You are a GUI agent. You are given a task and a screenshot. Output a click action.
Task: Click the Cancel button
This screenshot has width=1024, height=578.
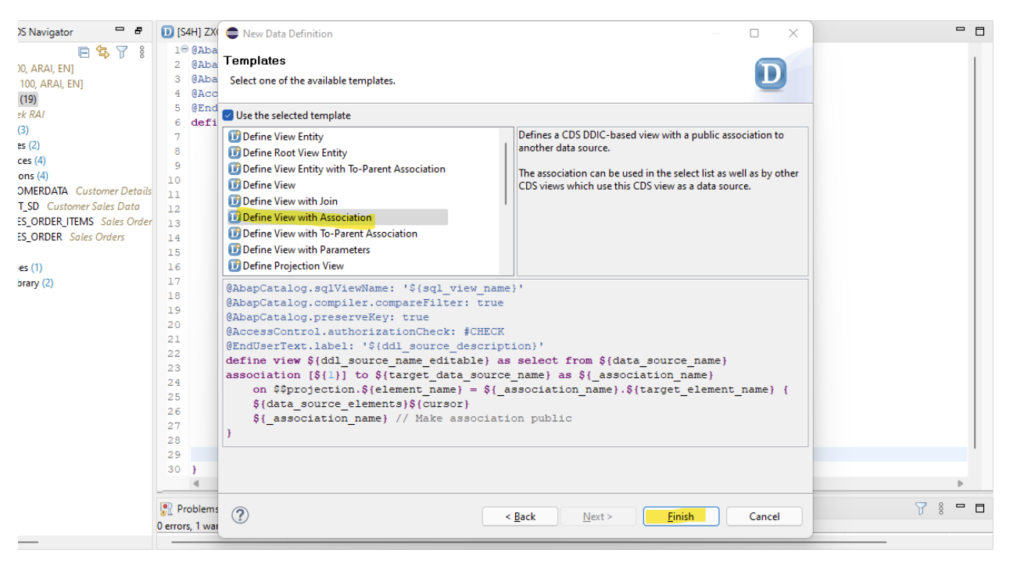coord(763,516)
